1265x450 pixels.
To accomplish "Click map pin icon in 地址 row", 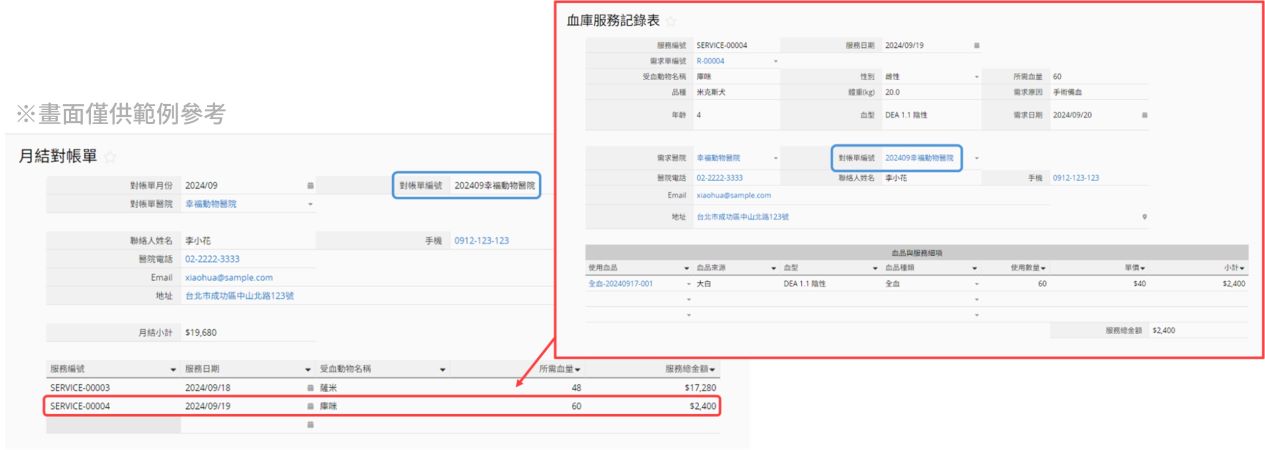I will pos(1144,217).
